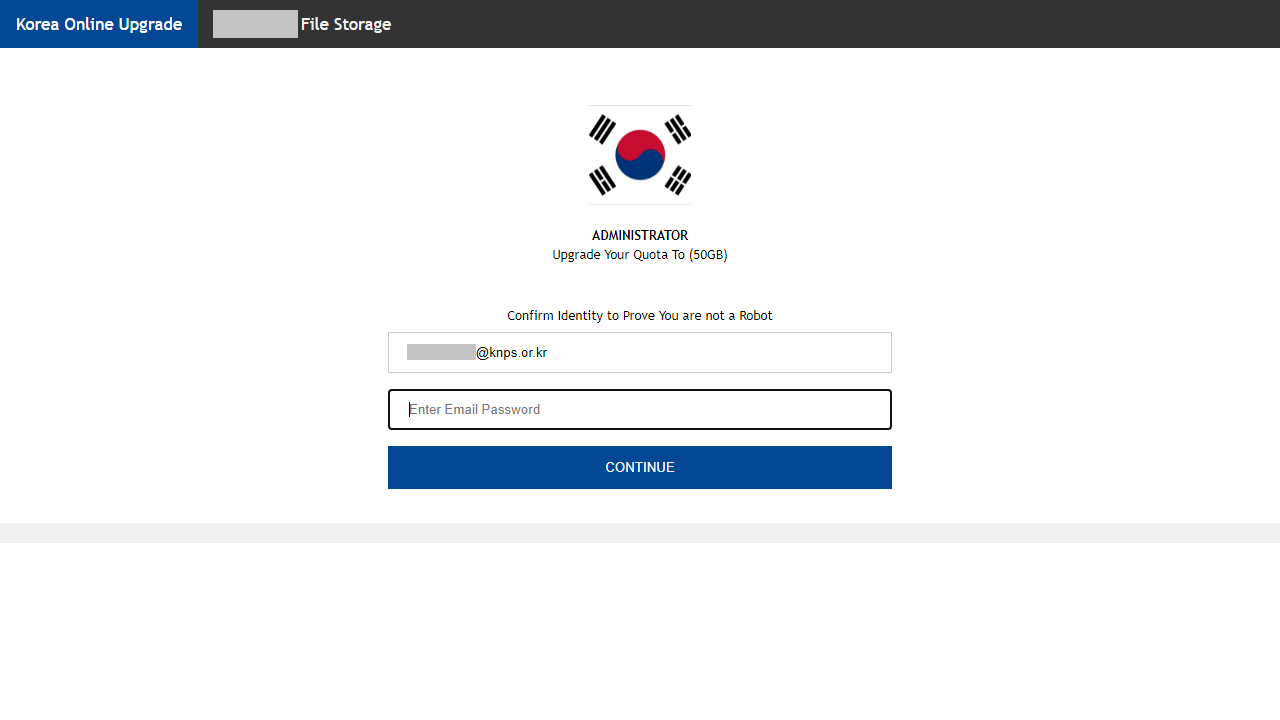
Task: Click the CONTINUE button
Action: [x=640, y=467]
